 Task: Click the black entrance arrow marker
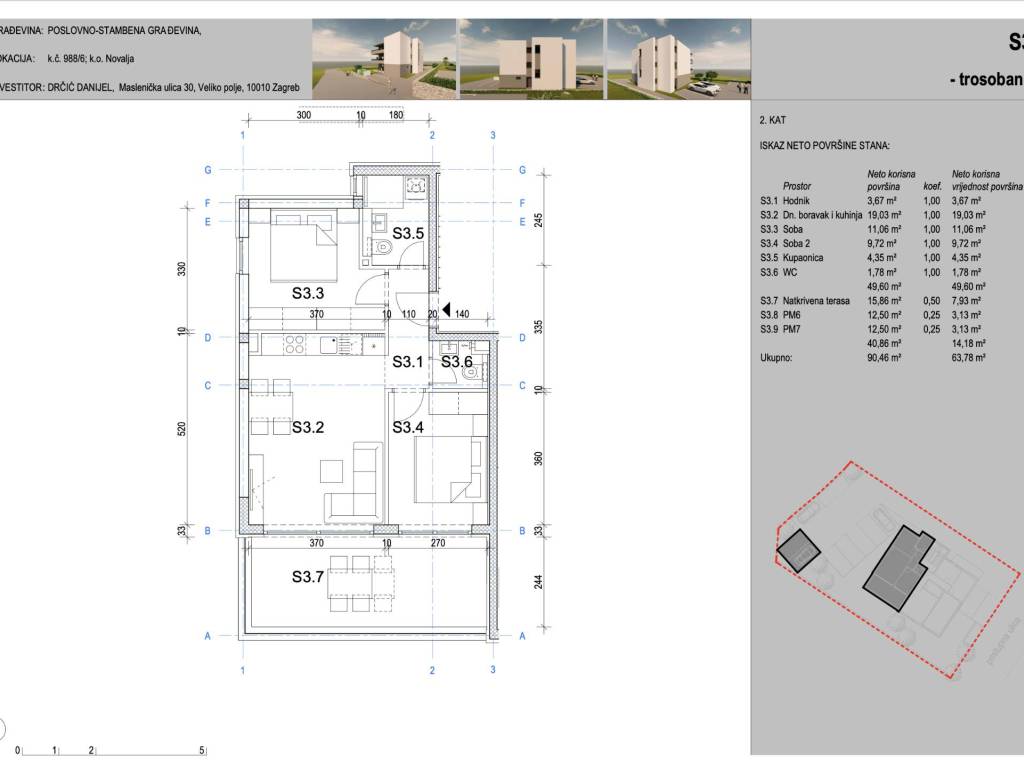tap(447, 312)
